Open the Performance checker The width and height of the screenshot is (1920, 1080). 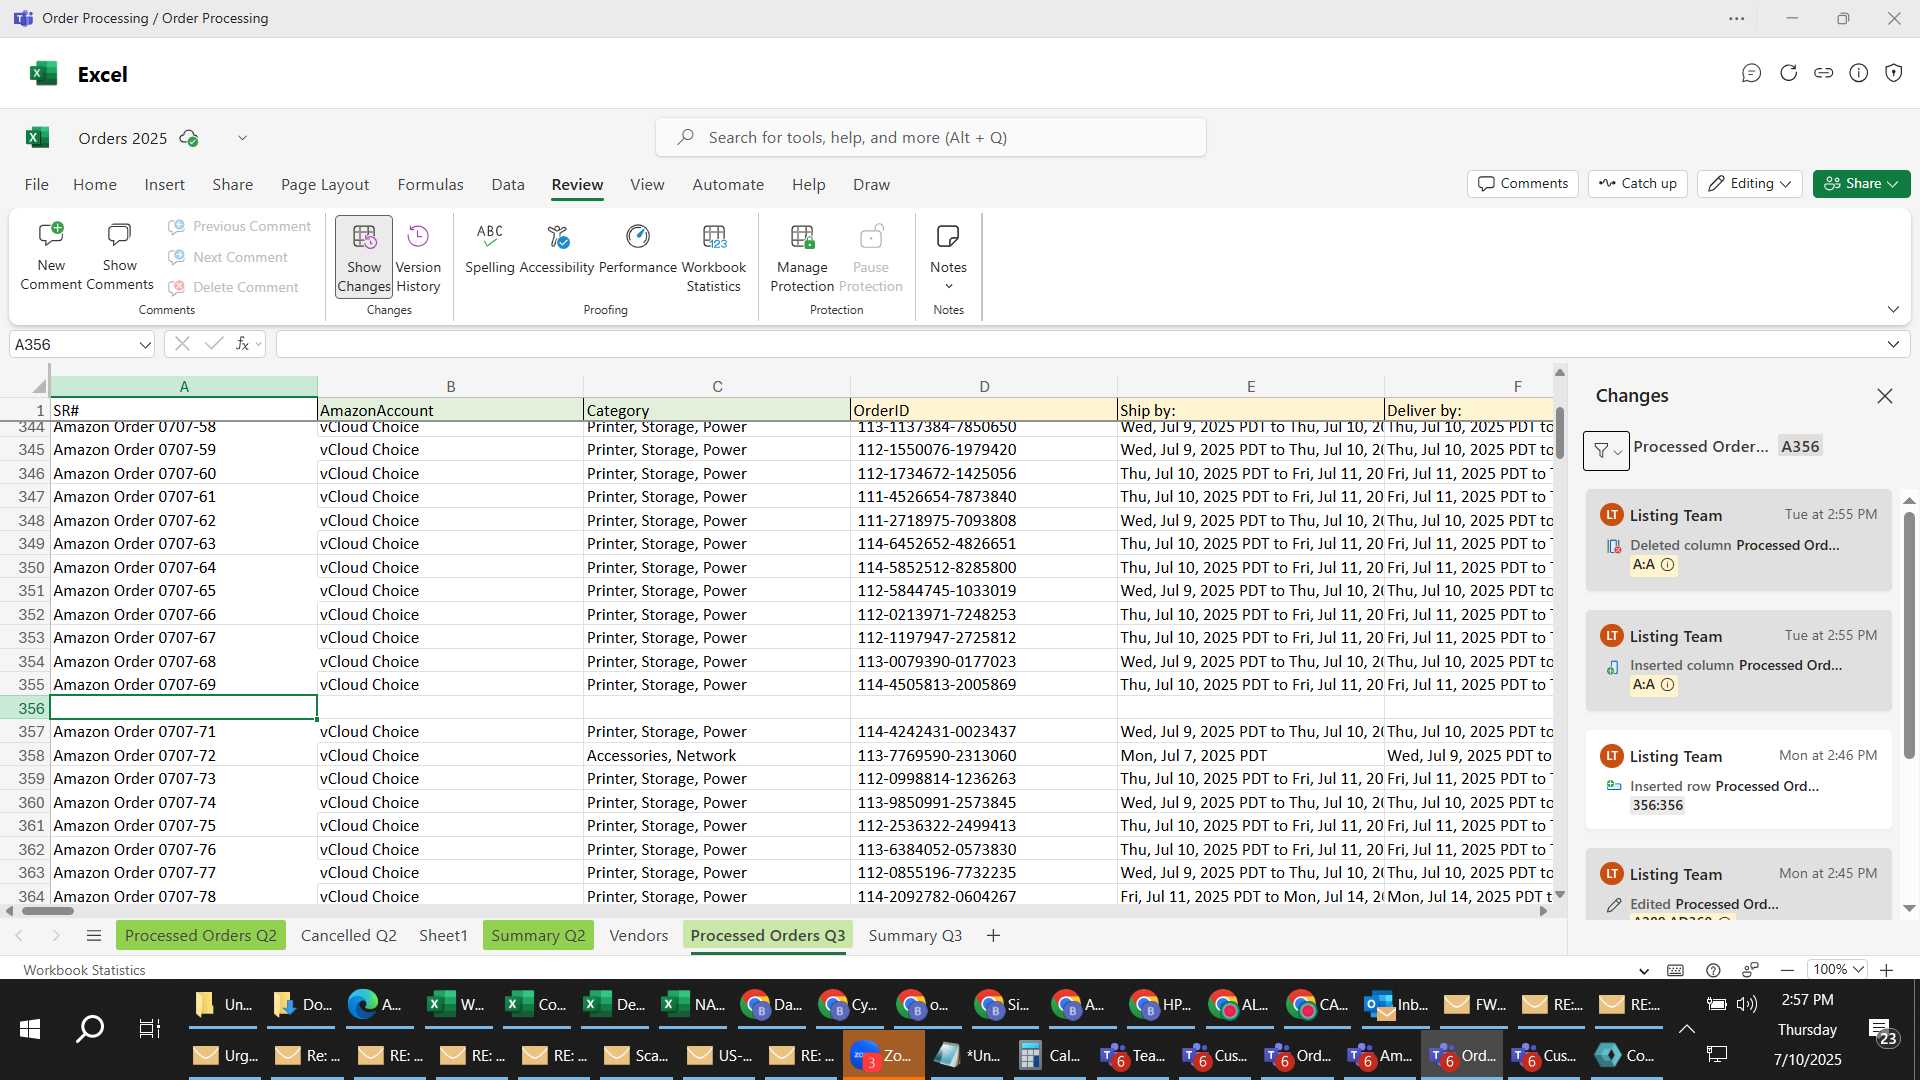point(638,248)
